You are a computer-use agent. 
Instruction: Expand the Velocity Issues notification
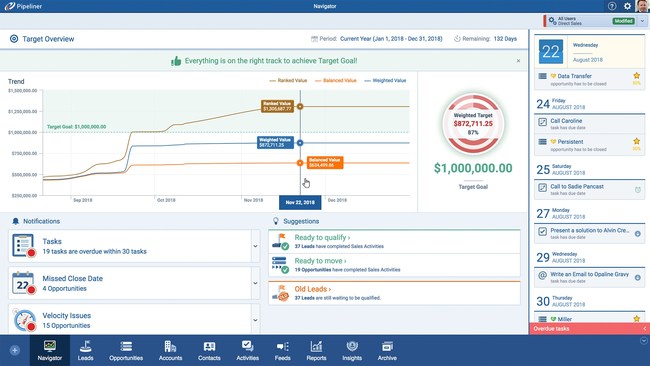255,320
